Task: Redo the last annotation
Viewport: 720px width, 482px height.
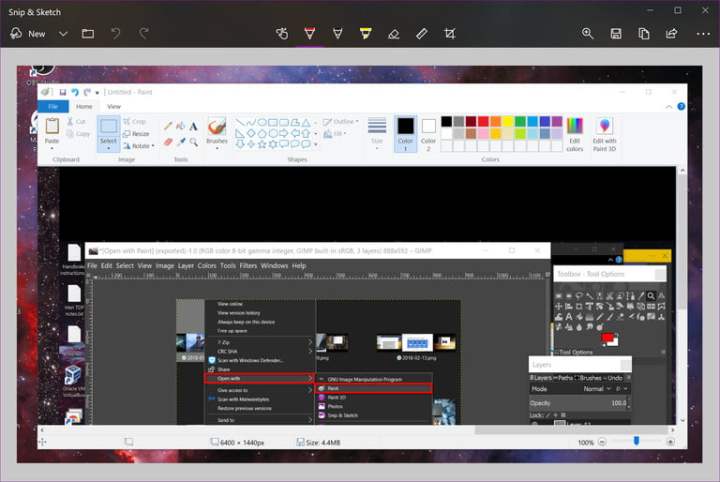Action: 144,33
